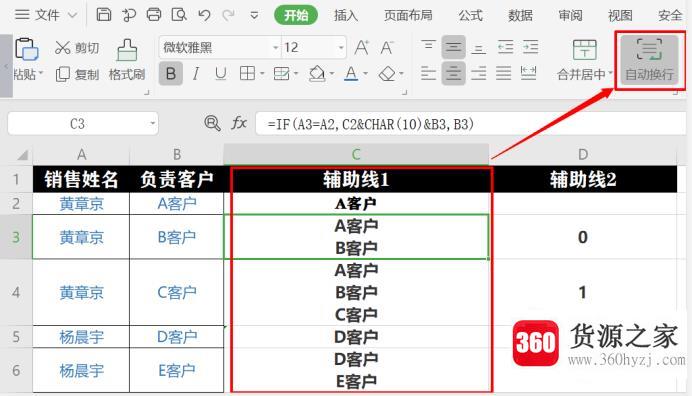Click the Select All corner triangle
The image size is (692, 396).
22,155
